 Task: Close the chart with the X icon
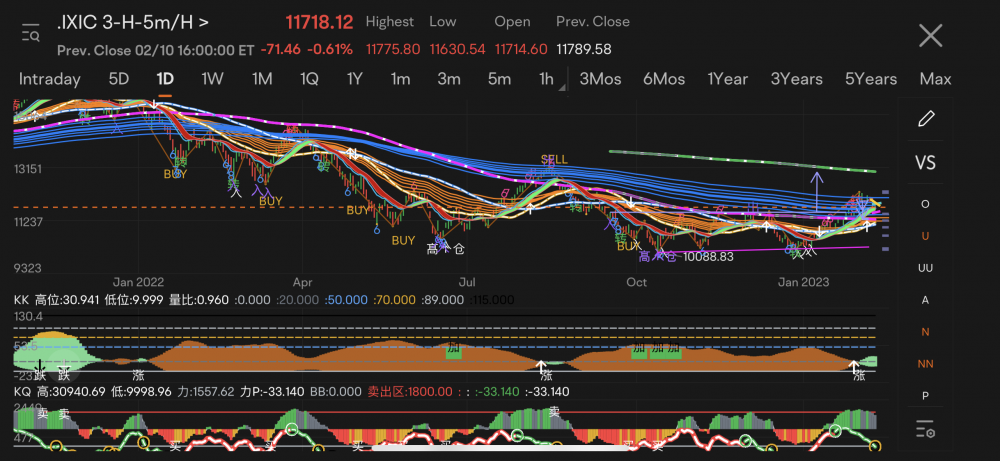point(930,36)
